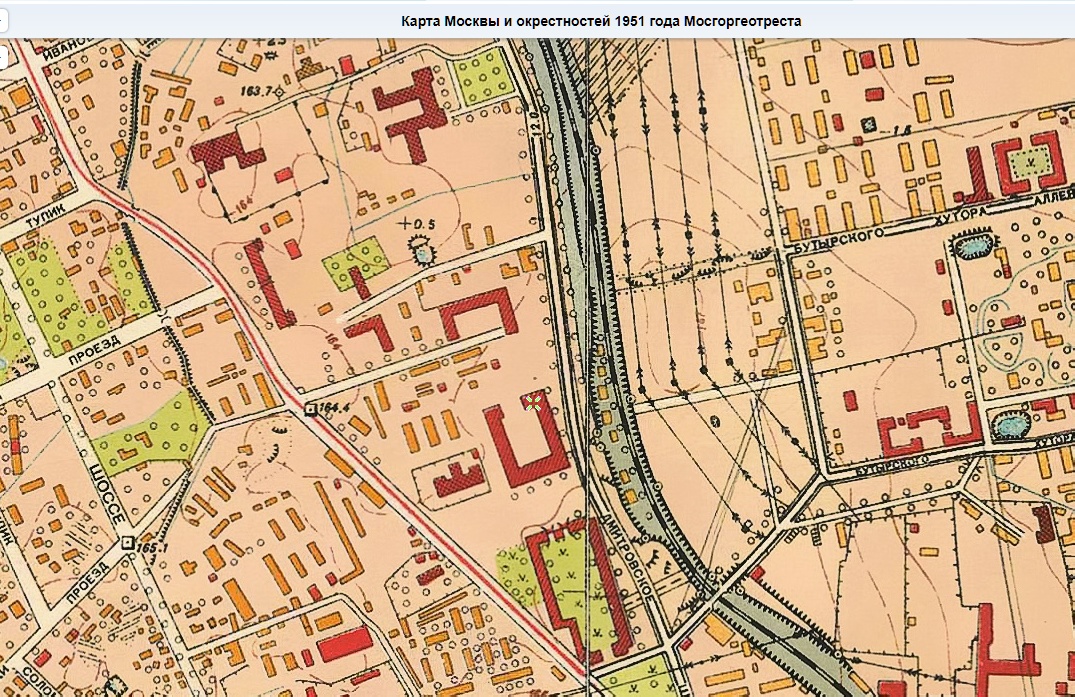Click the '+0.5' height mark
The image size is (1075, 697).
click(418, 223)
